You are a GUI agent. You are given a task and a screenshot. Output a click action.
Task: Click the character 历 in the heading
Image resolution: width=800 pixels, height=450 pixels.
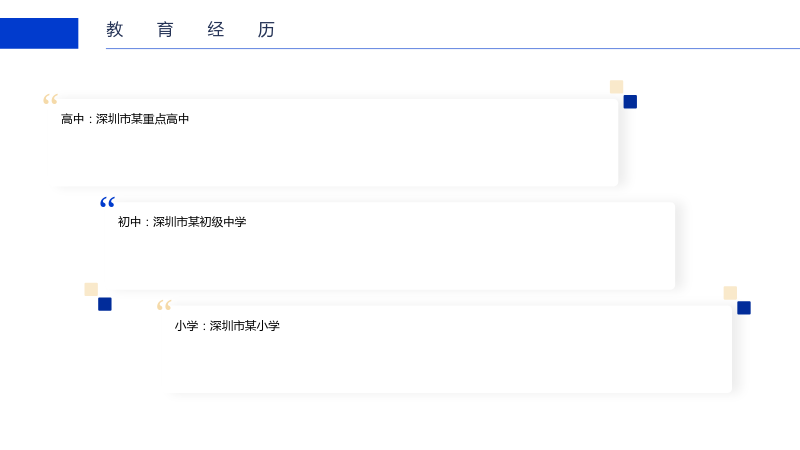point(266,30)
